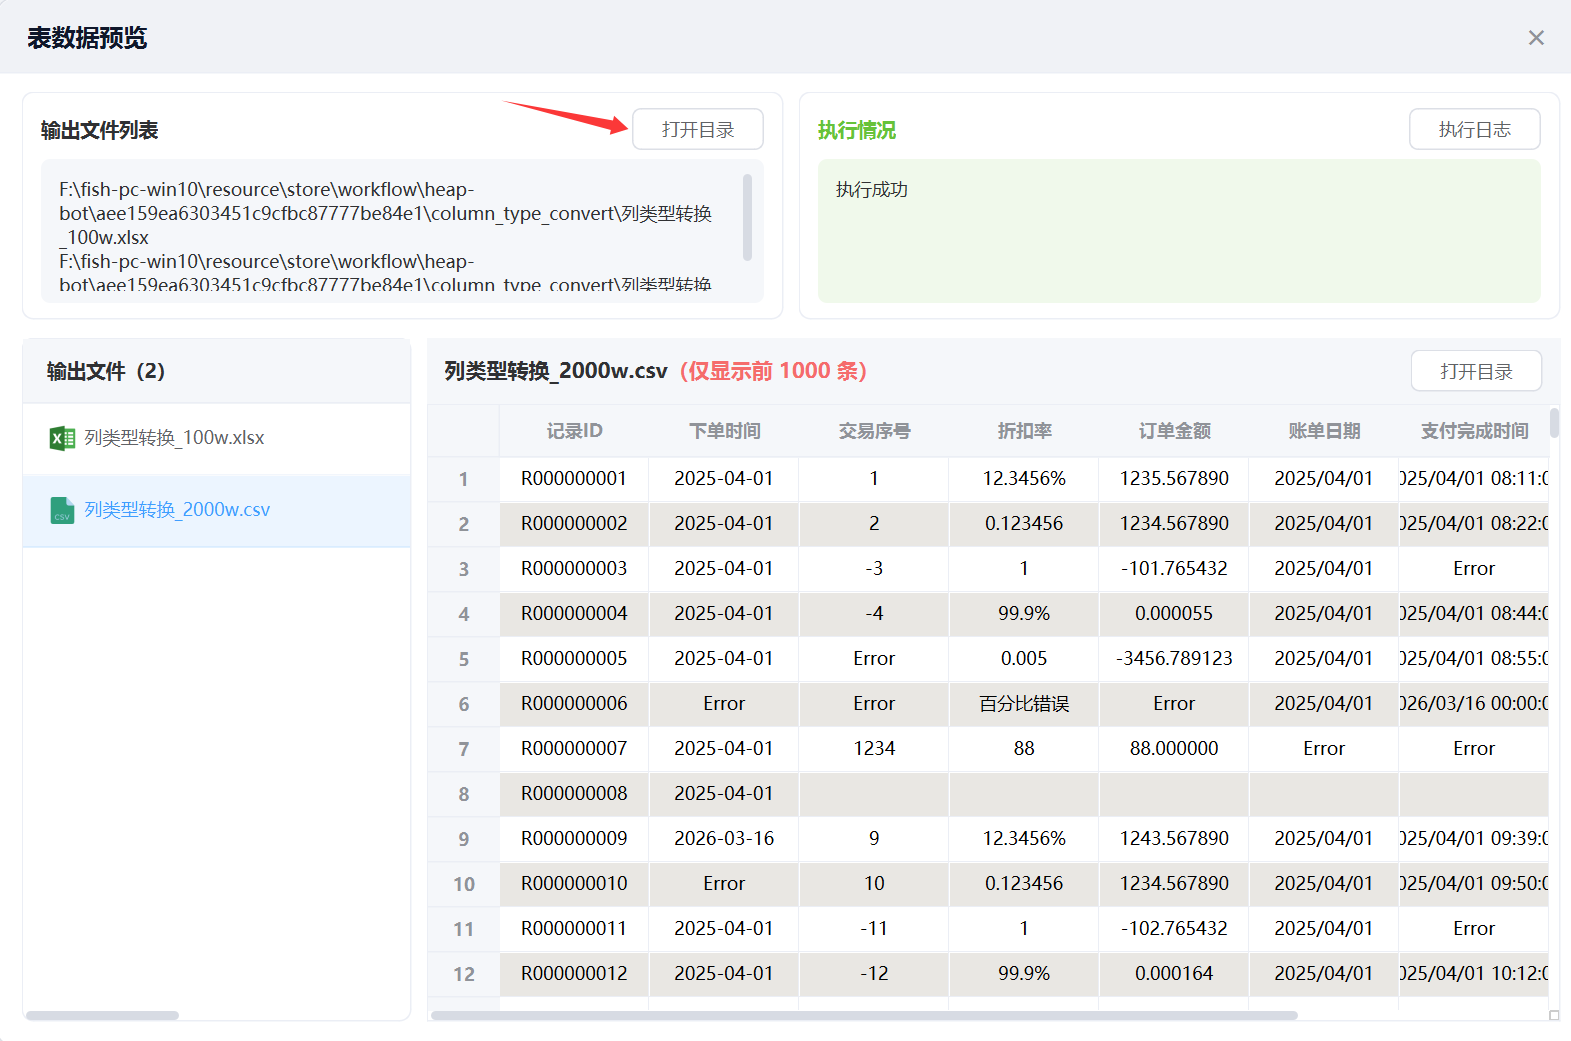This screenshot has width=1571, height=1041.
Task: Click the table's horizontal scrollbar
Action: tap(864, 1015)
